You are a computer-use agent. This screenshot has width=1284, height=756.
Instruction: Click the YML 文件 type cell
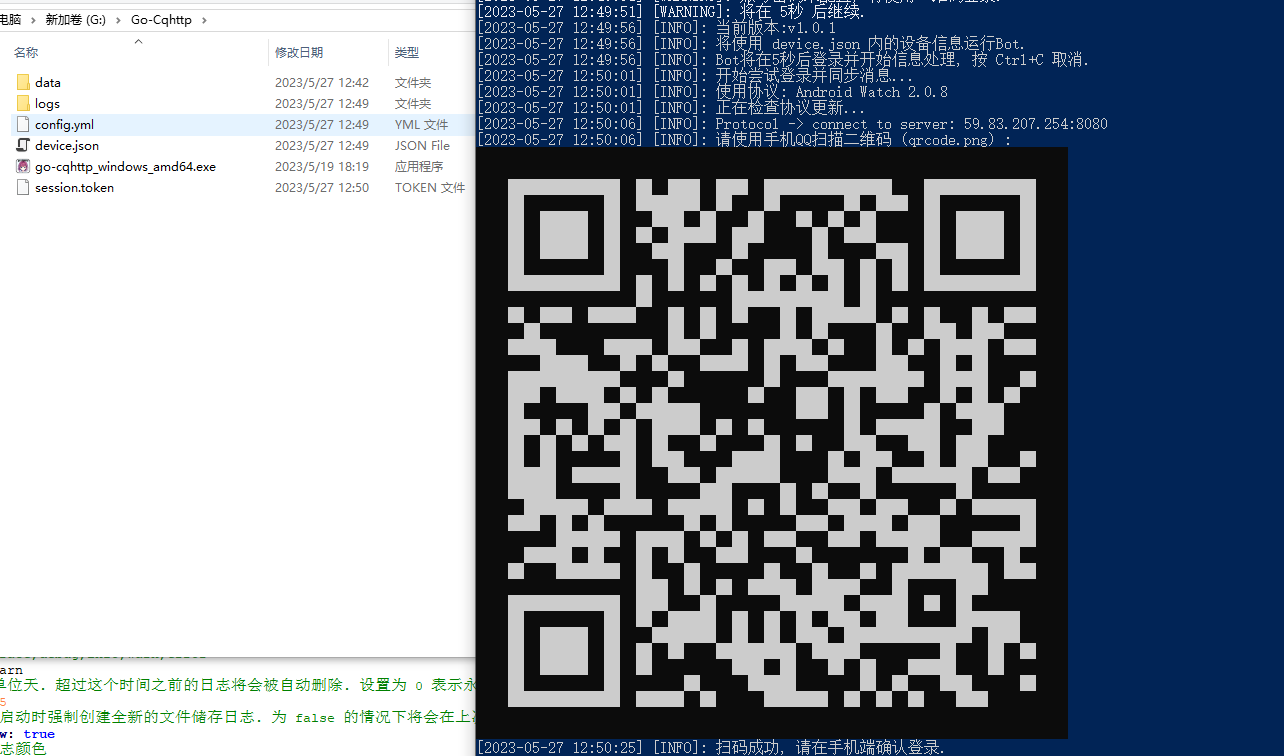click(x=421, y=125)
